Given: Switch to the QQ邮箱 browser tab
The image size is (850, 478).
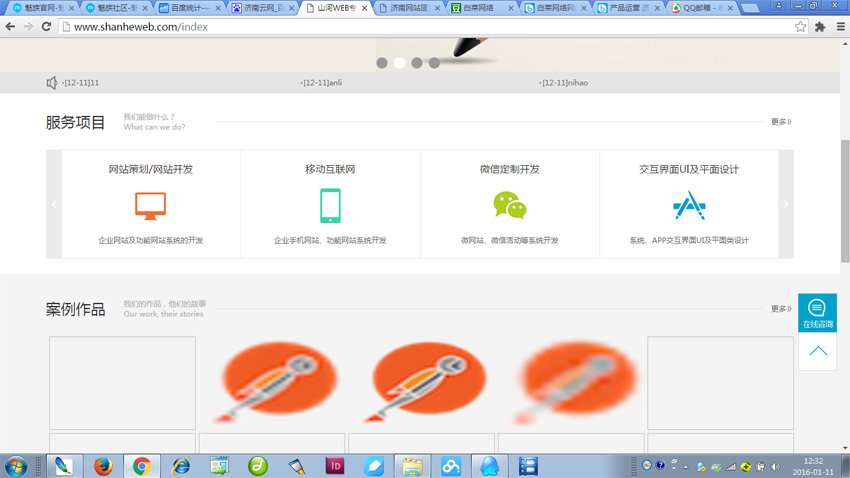Looking at the screenshot, I should [700, 8].
